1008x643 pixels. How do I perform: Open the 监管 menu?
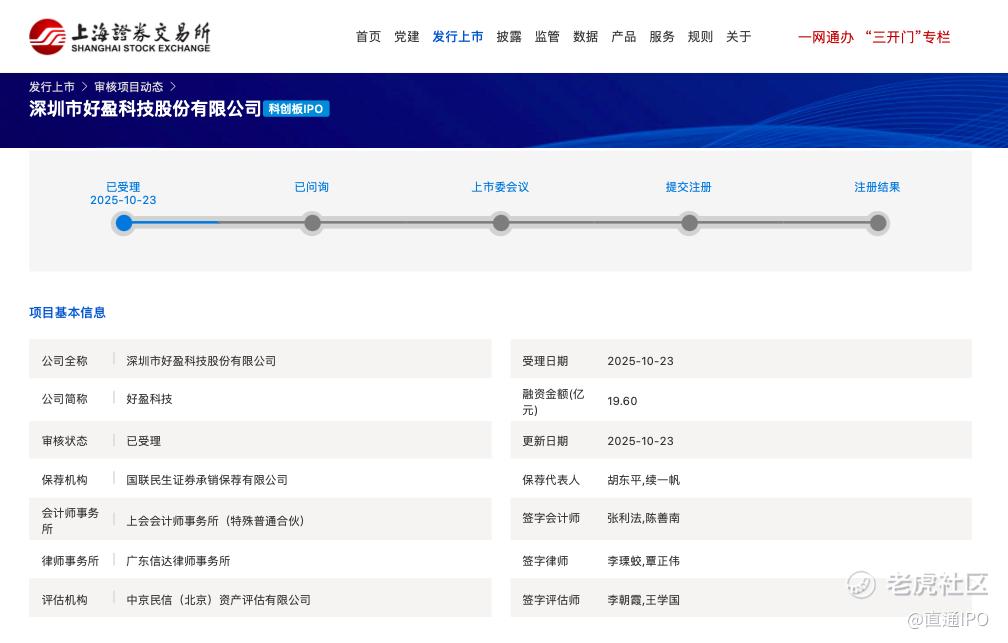click(547, 37)
